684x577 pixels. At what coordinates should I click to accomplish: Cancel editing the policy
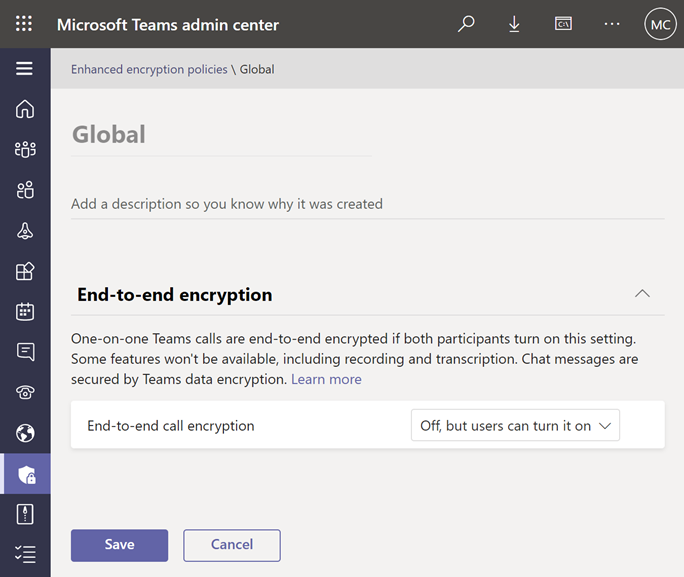pyautogui.click(x=232, y=545)
